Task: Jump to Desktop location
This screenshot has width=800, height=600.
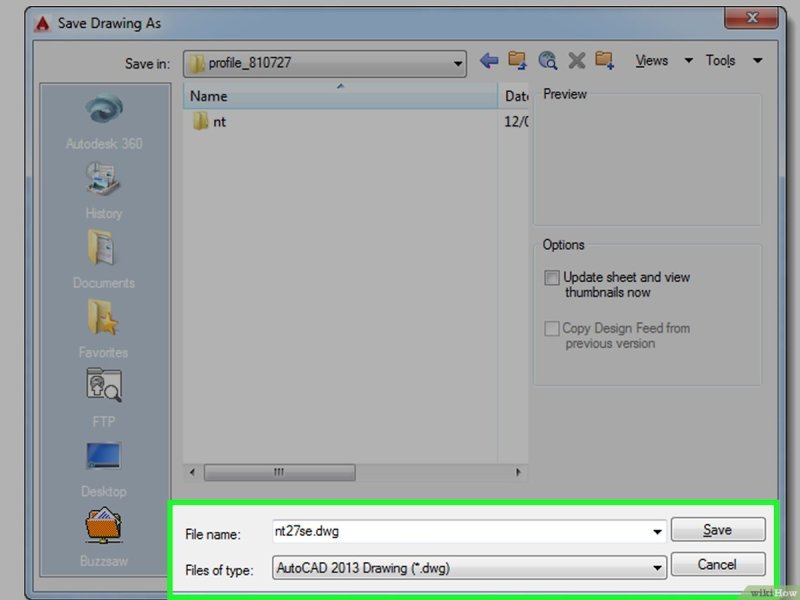Action: point(104,469)
